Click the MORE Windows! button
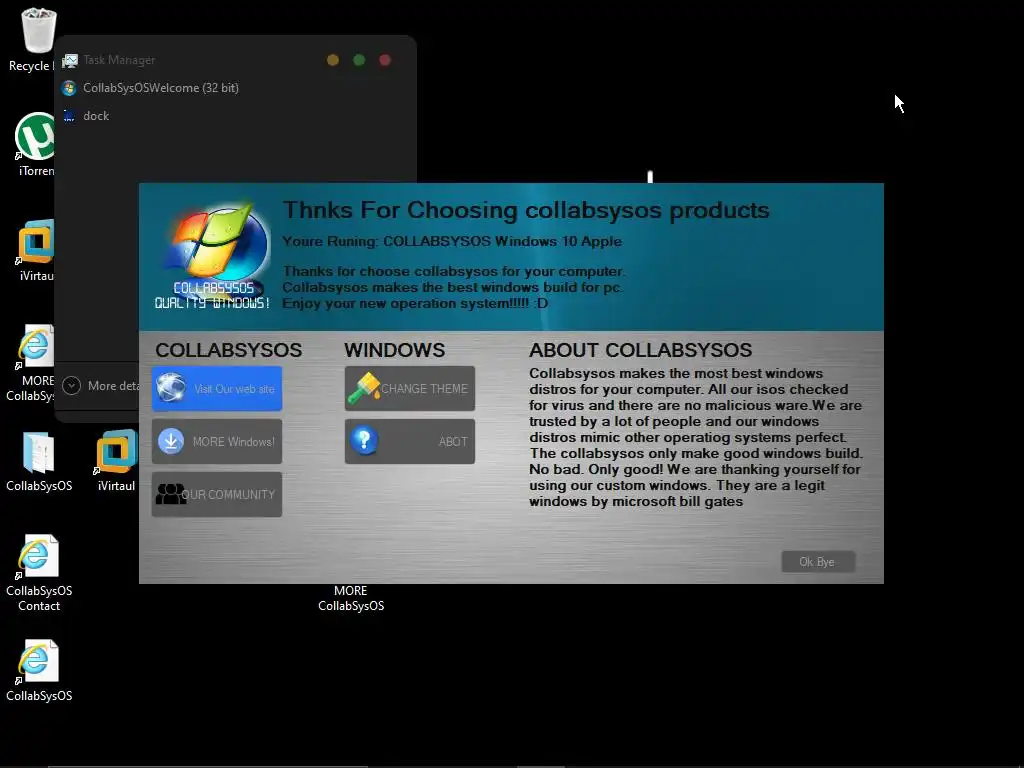The height and width of the screenshot is (768, 1024). 217,441
